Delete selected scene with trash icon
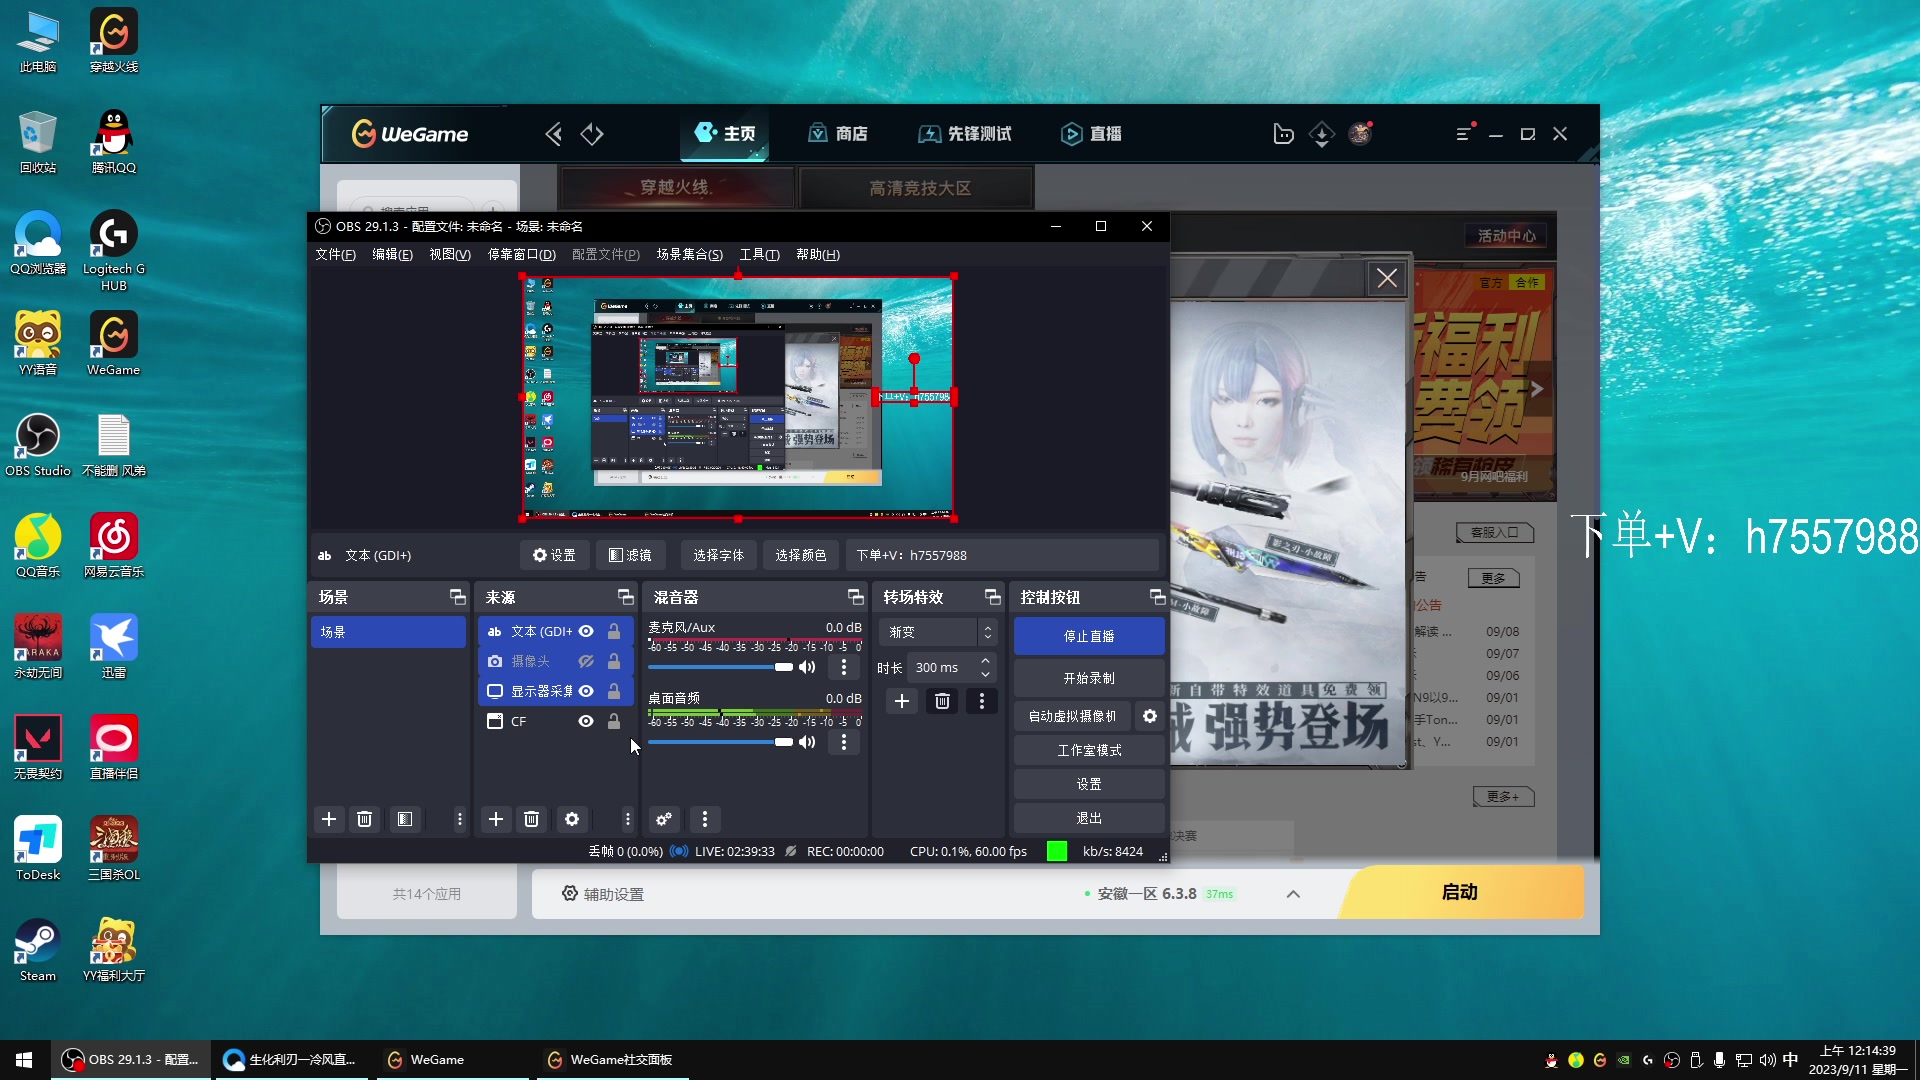This screenshot has width=1920, height=1080. click(x=365, y=819)
